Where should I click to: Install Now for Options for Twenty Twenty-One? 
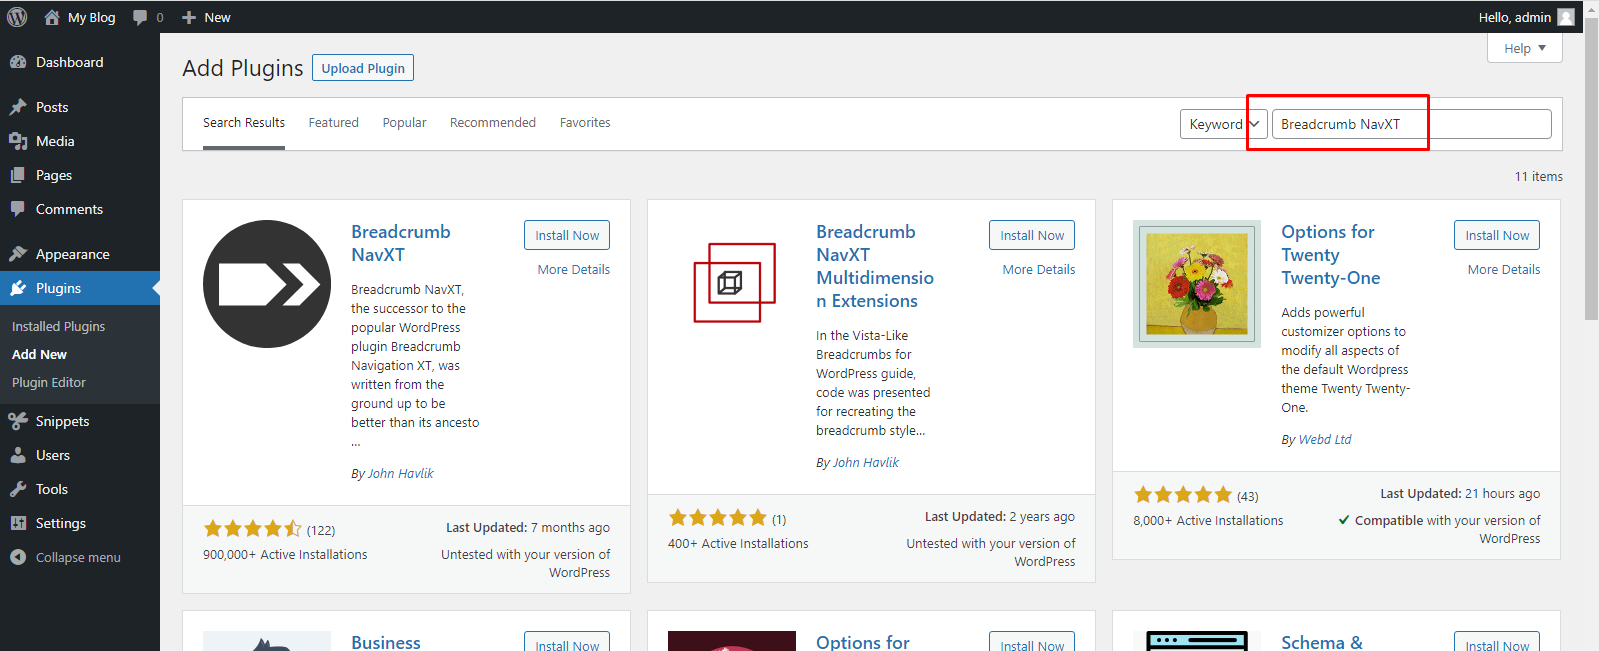[1497, 235]
